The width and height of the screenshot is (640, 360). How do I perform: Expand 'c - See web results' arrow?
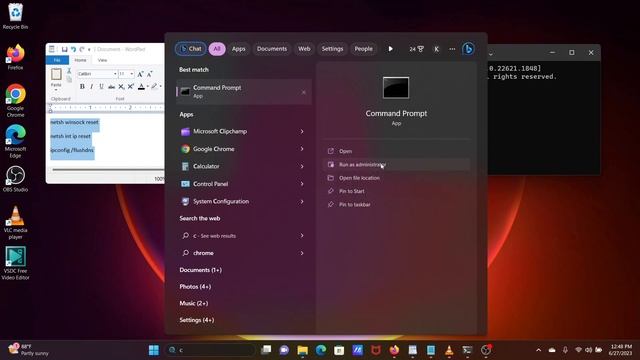[x=302, y=236]
